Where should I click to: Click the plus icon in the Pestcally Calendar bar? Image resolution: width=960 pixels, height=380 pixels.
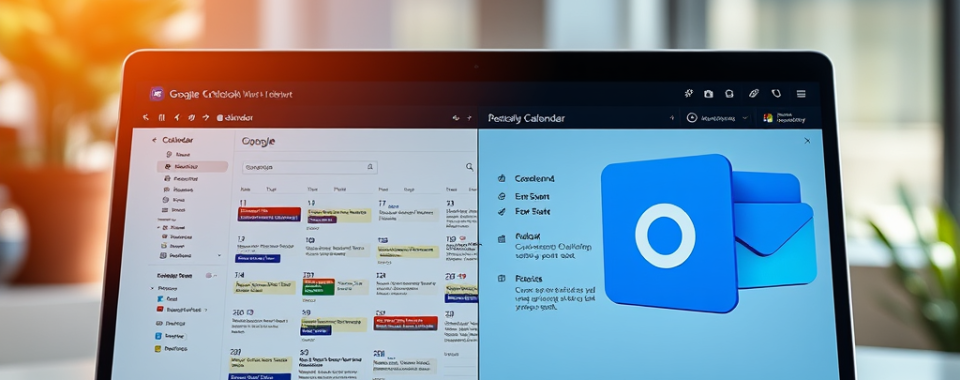click(x=672, y=117)
